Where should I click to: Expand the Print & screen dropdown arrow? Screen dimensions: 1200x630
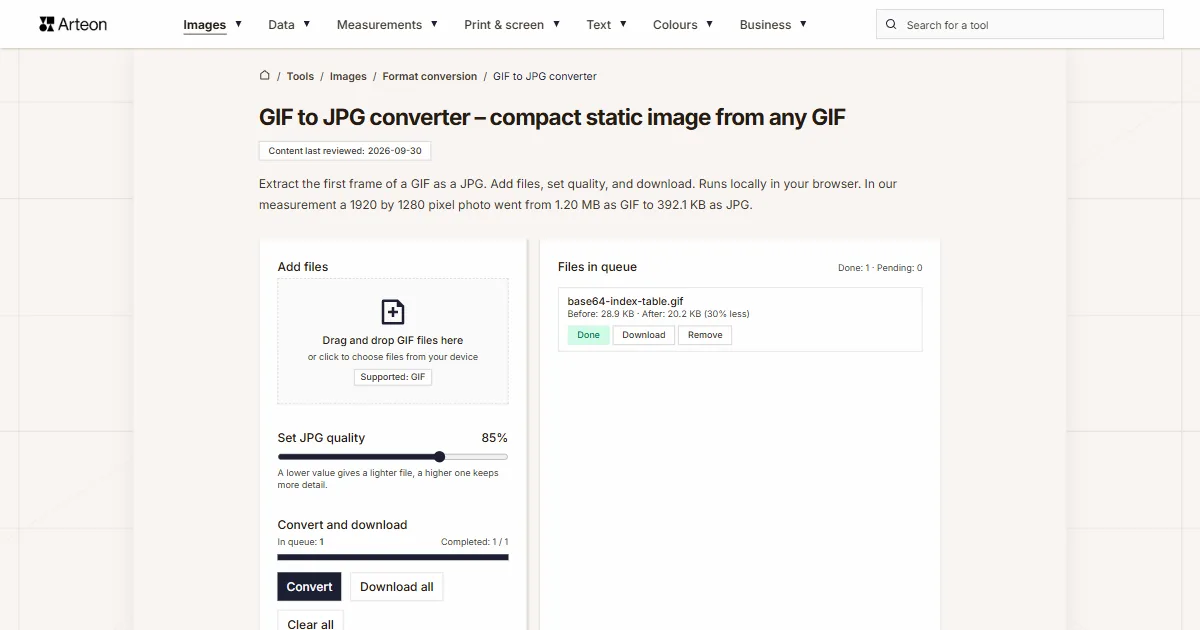[556, 24]
